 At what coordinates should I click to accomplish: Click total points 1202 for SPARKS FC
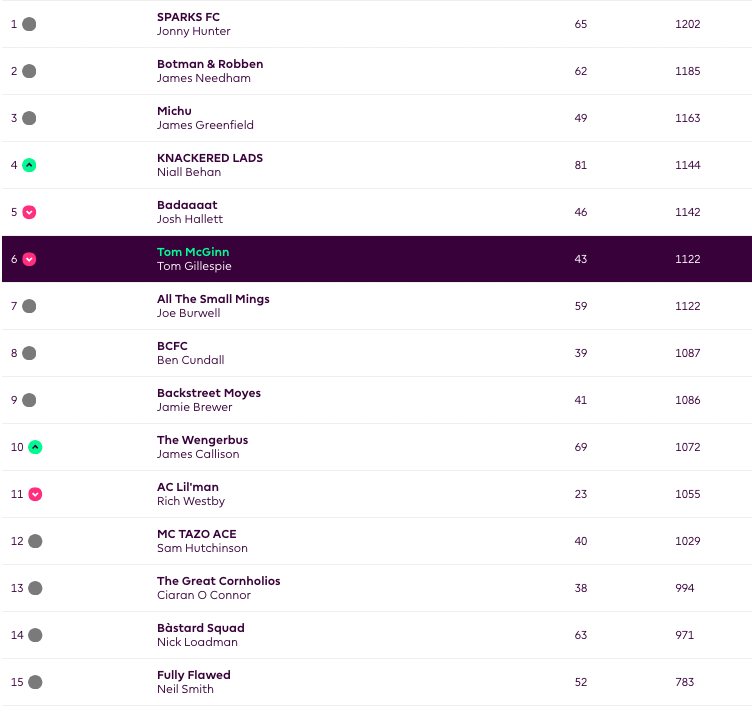point(687,24)
